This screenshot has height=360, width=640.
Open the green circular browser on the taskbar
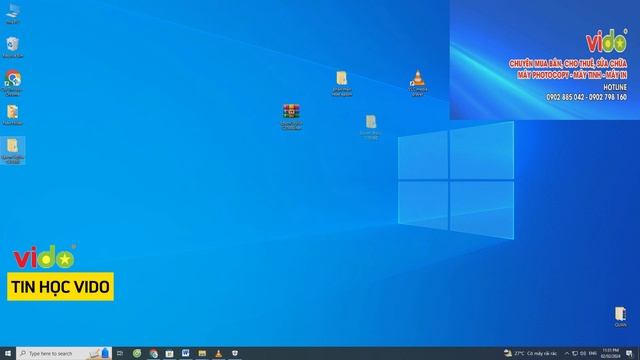coord(137,353)
